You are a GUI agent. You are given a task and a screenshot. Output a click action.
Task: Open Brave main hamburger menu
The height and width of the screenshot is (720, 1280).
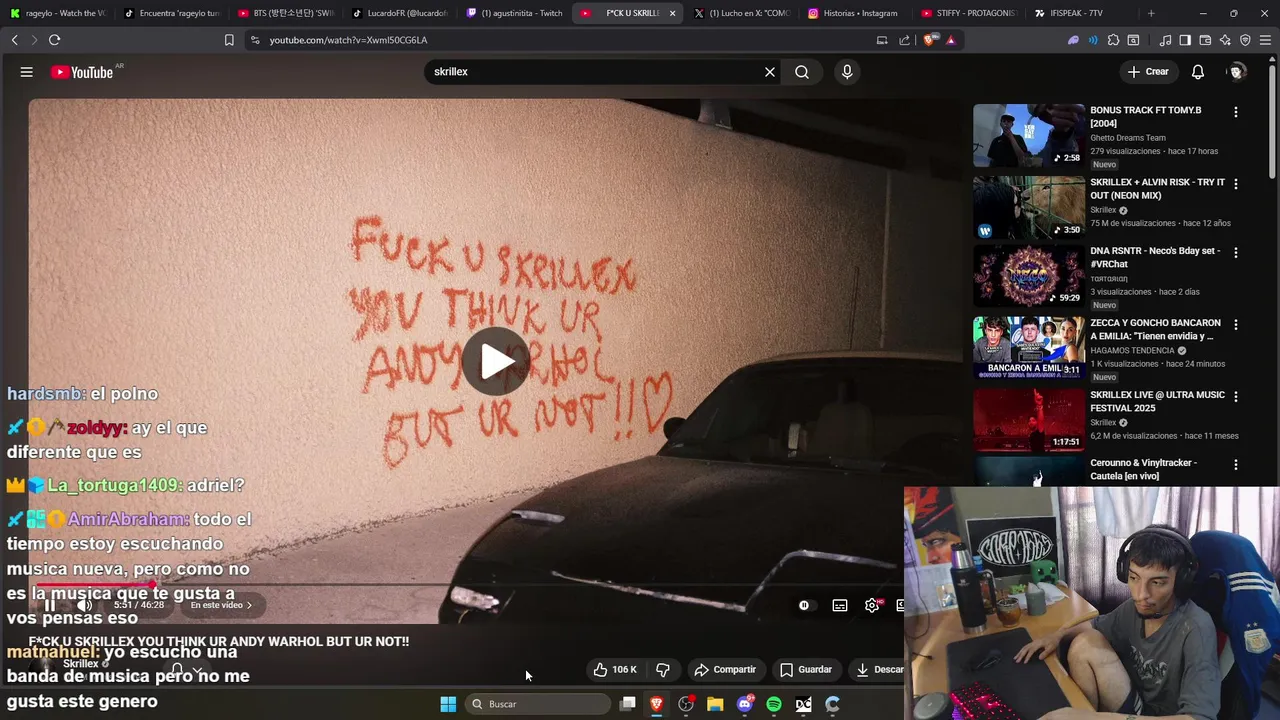click(x=1265, y=40)
